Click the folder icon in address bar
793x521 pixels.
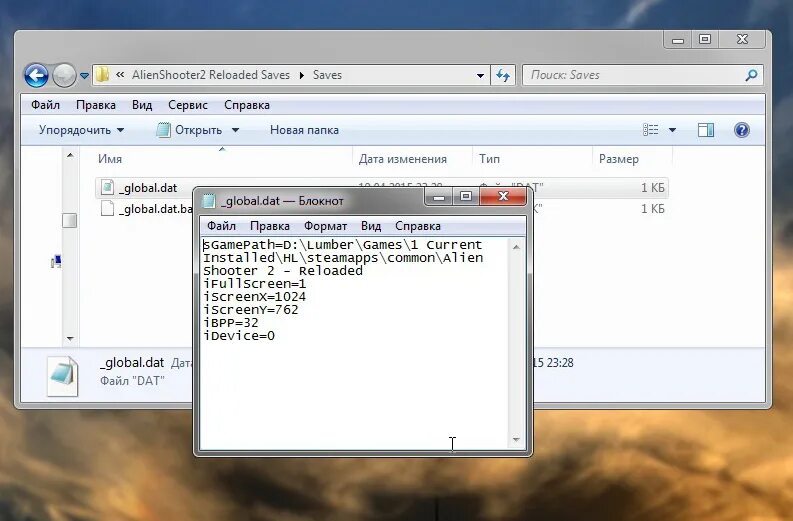pyautogui.click(x=103, y=75)
